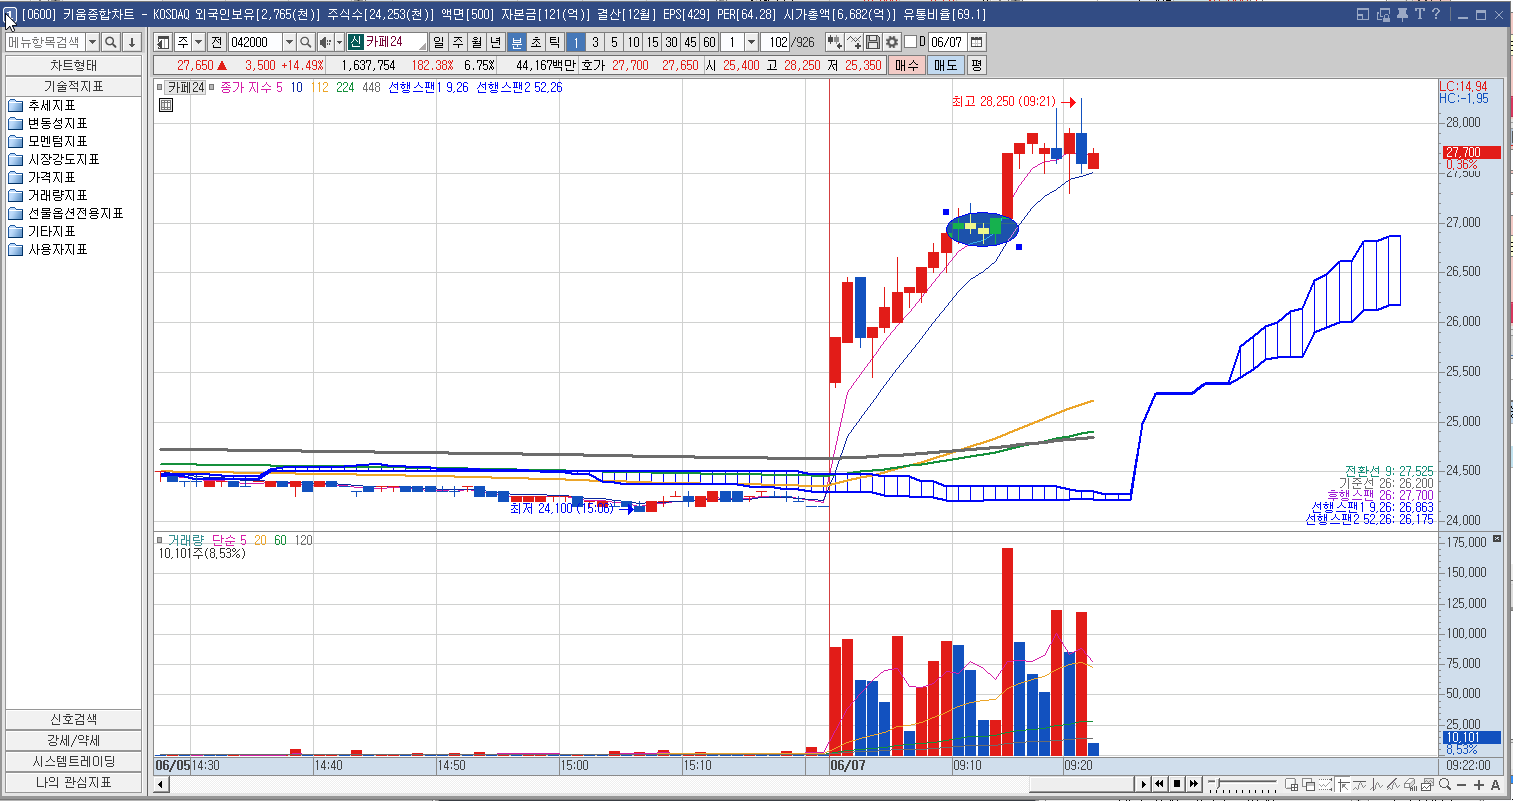
Task: Open the 신호검색 panel tab
Action: [x=73, y=720]
